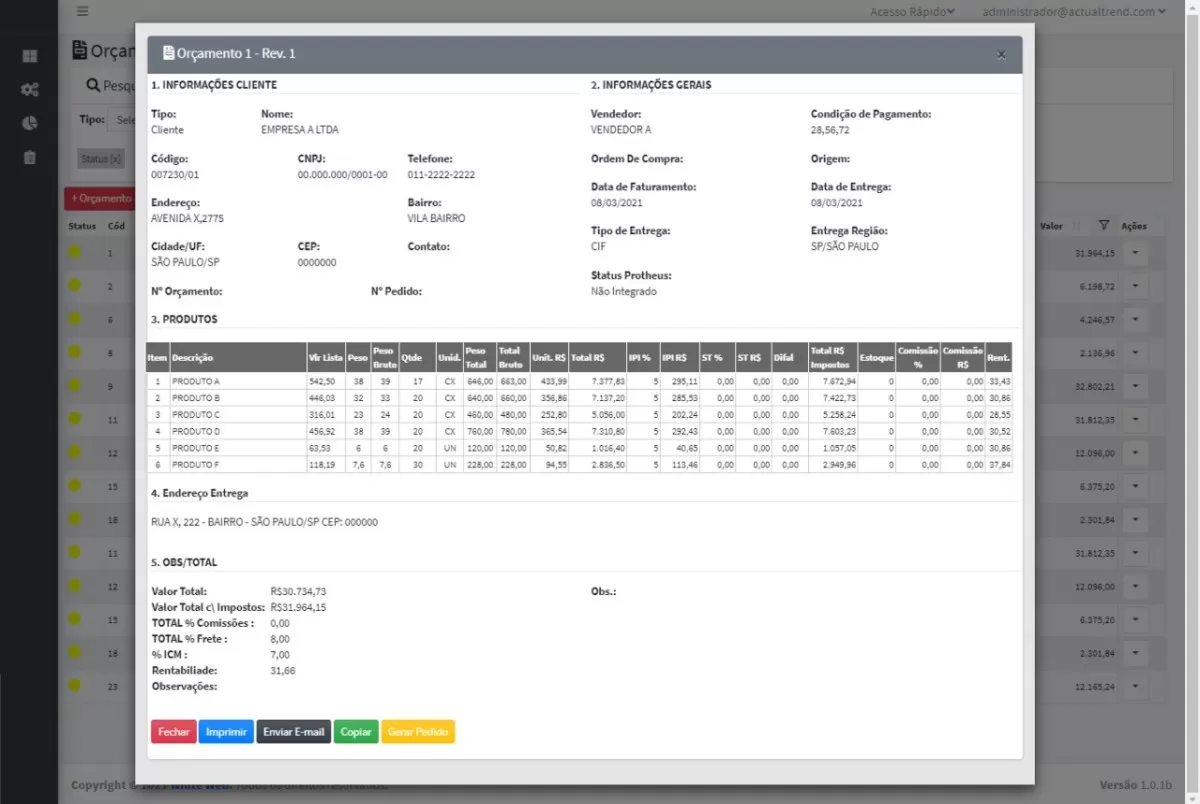
Task: Click the Rent. column header
Action: 998,357
